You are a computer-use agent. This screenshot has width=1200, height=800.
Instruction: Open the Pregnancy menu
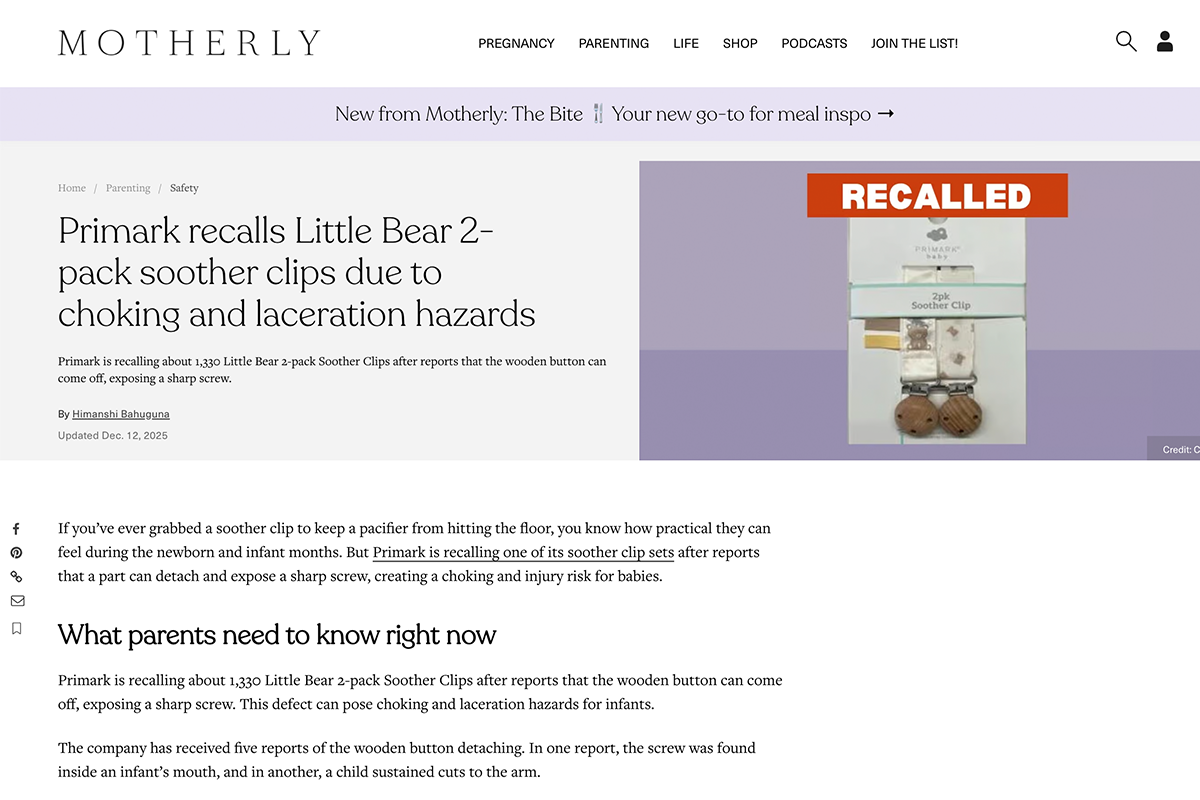[516, 44]
